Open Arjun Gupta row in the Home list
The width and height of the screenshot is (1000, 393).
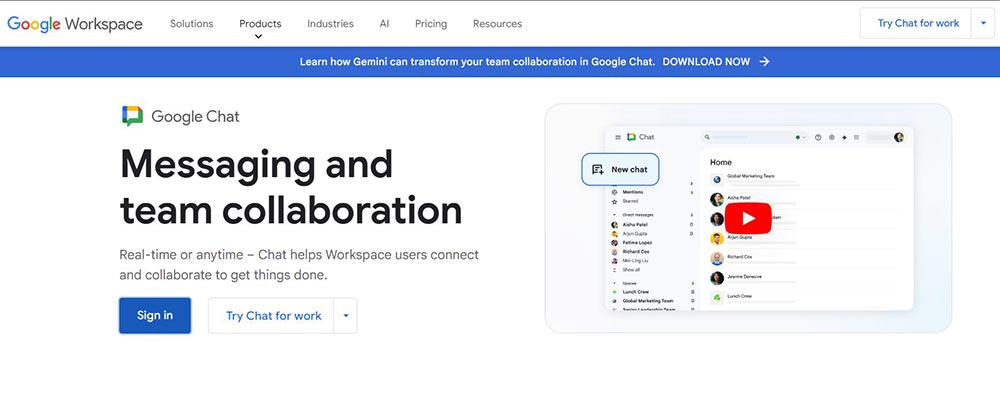[804, 239]
